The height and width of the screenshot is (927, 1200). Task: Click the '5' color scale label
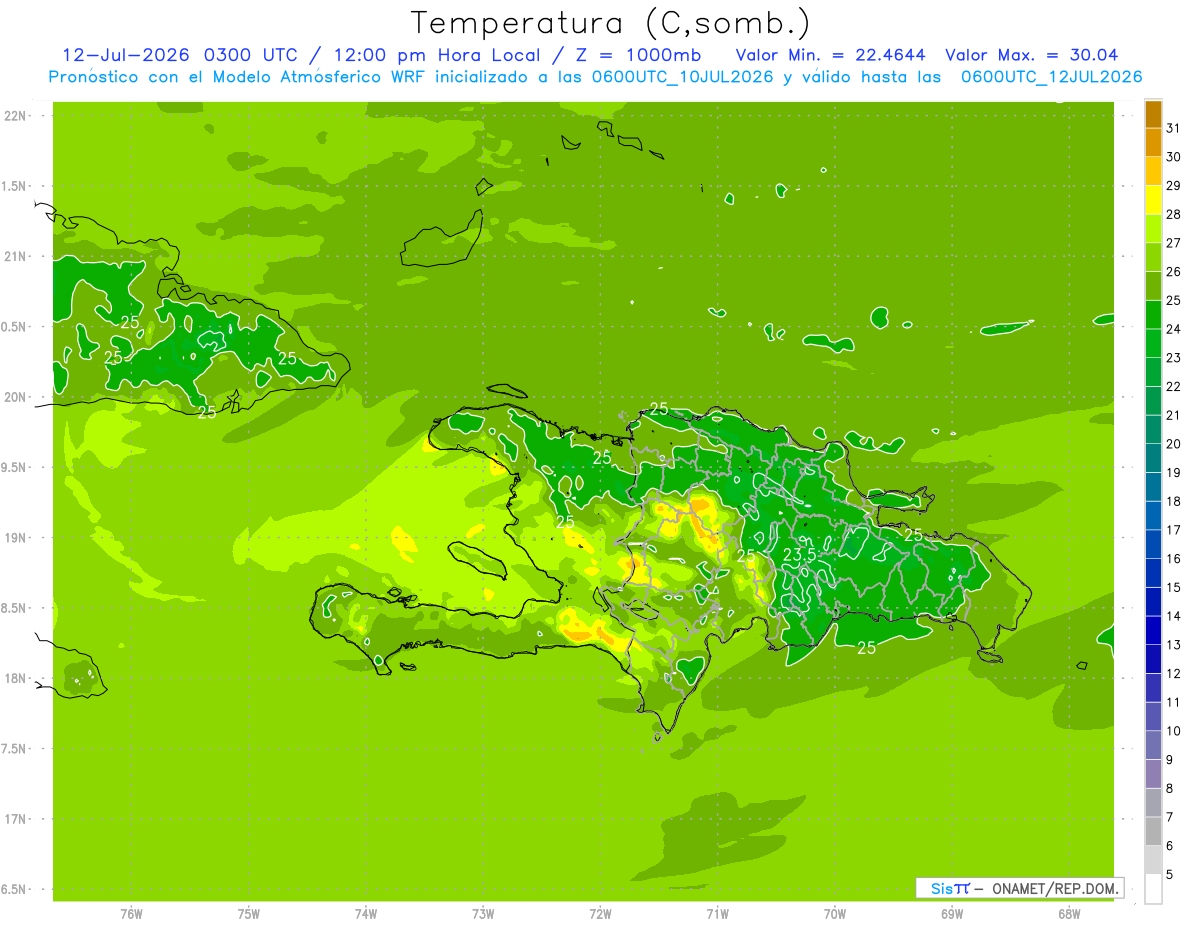coord(1169,875)
